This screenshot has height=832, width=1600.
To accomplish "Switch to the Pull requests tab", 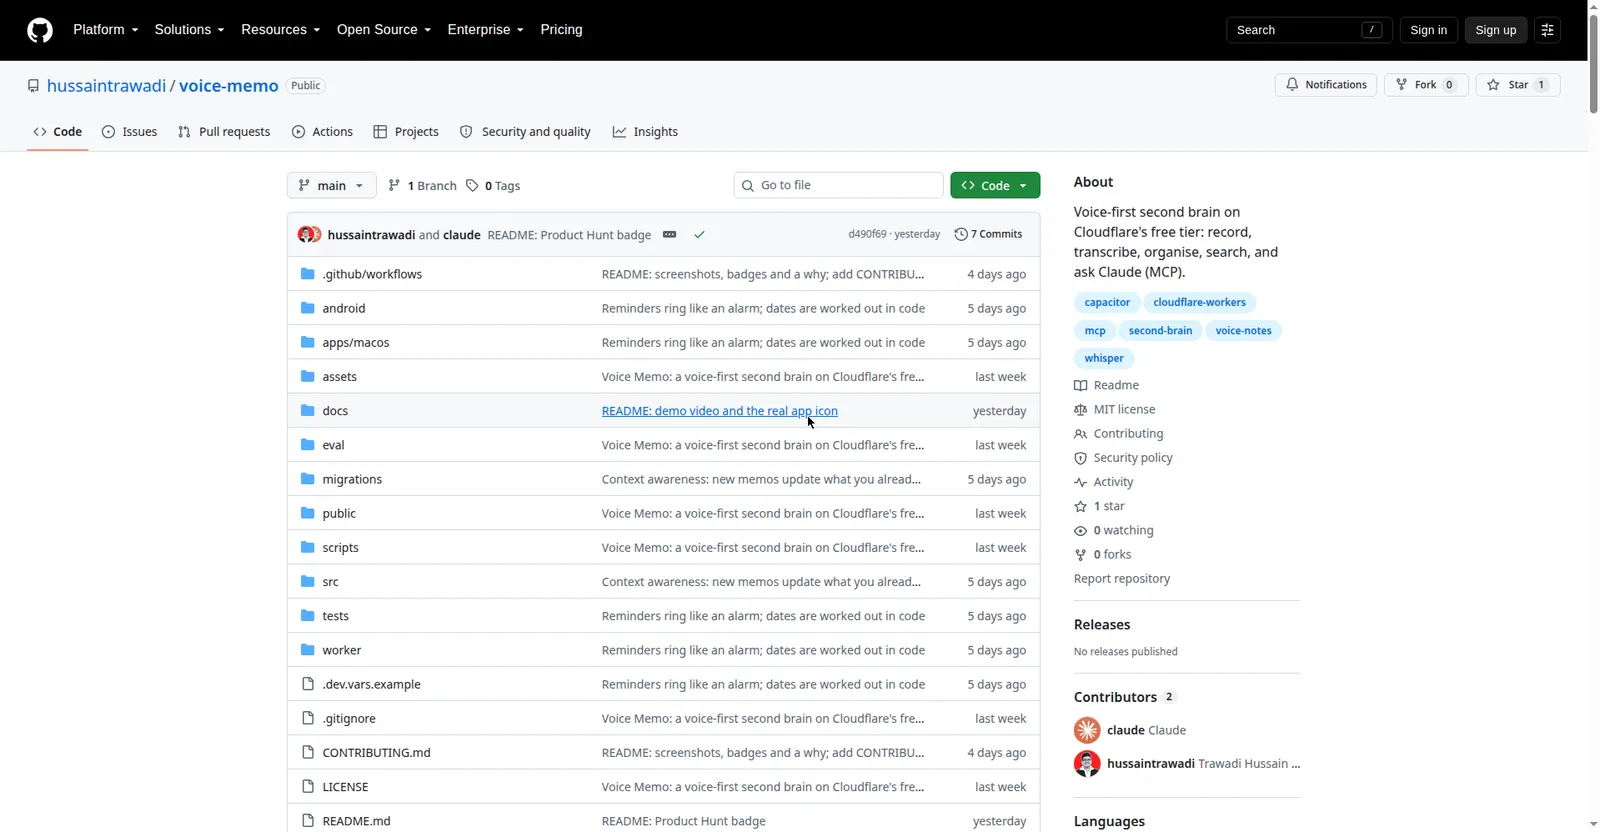I will point(224,132).
